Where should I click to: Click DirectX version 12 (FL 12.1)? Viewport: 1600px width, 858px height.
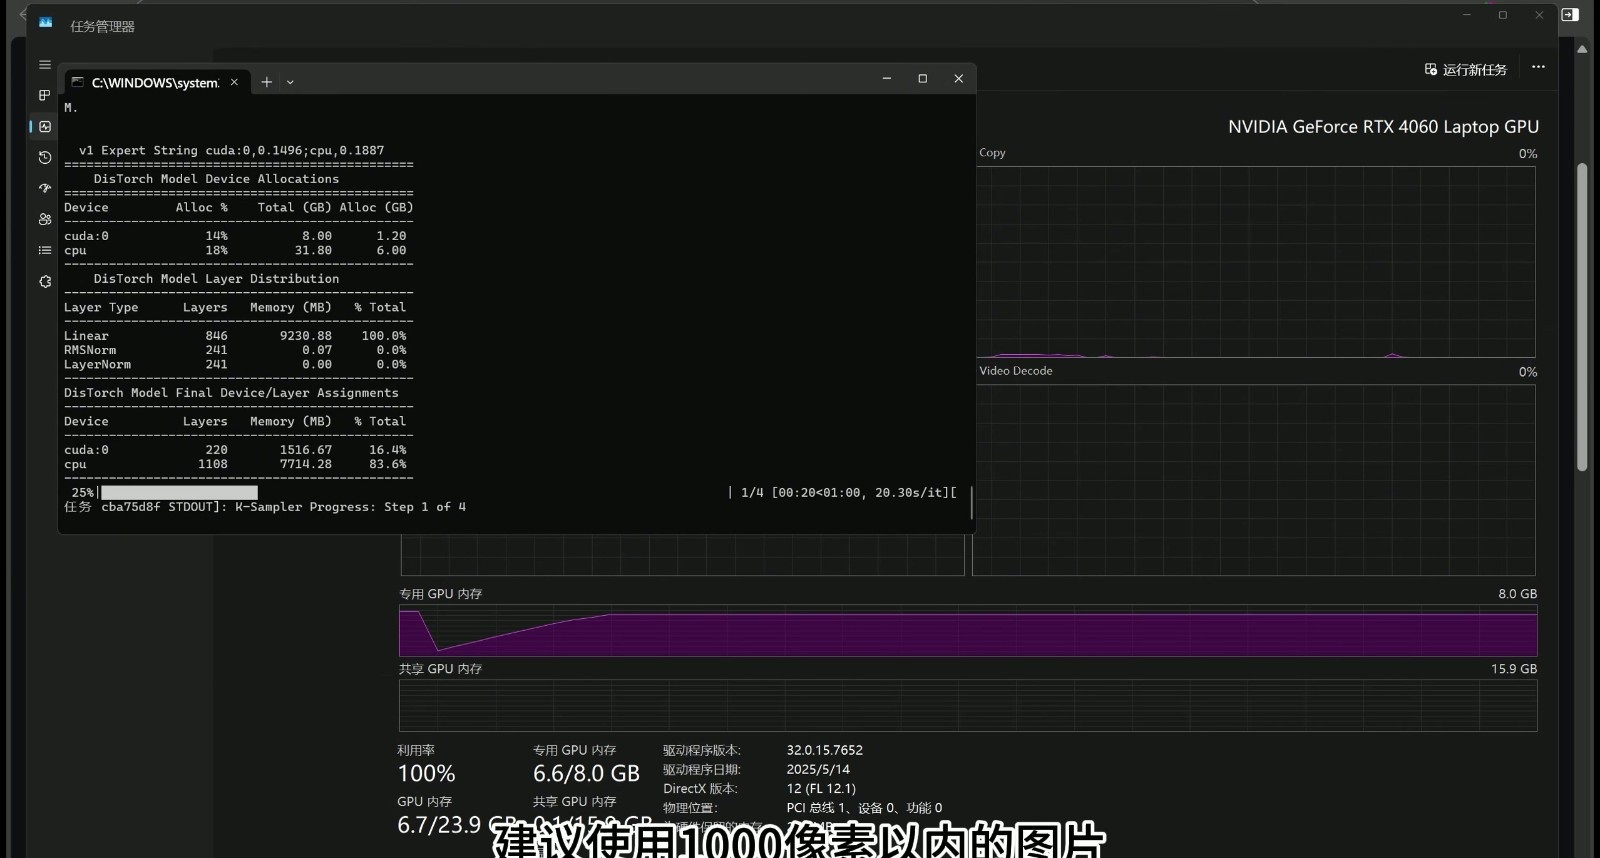[x=821, y=788]
